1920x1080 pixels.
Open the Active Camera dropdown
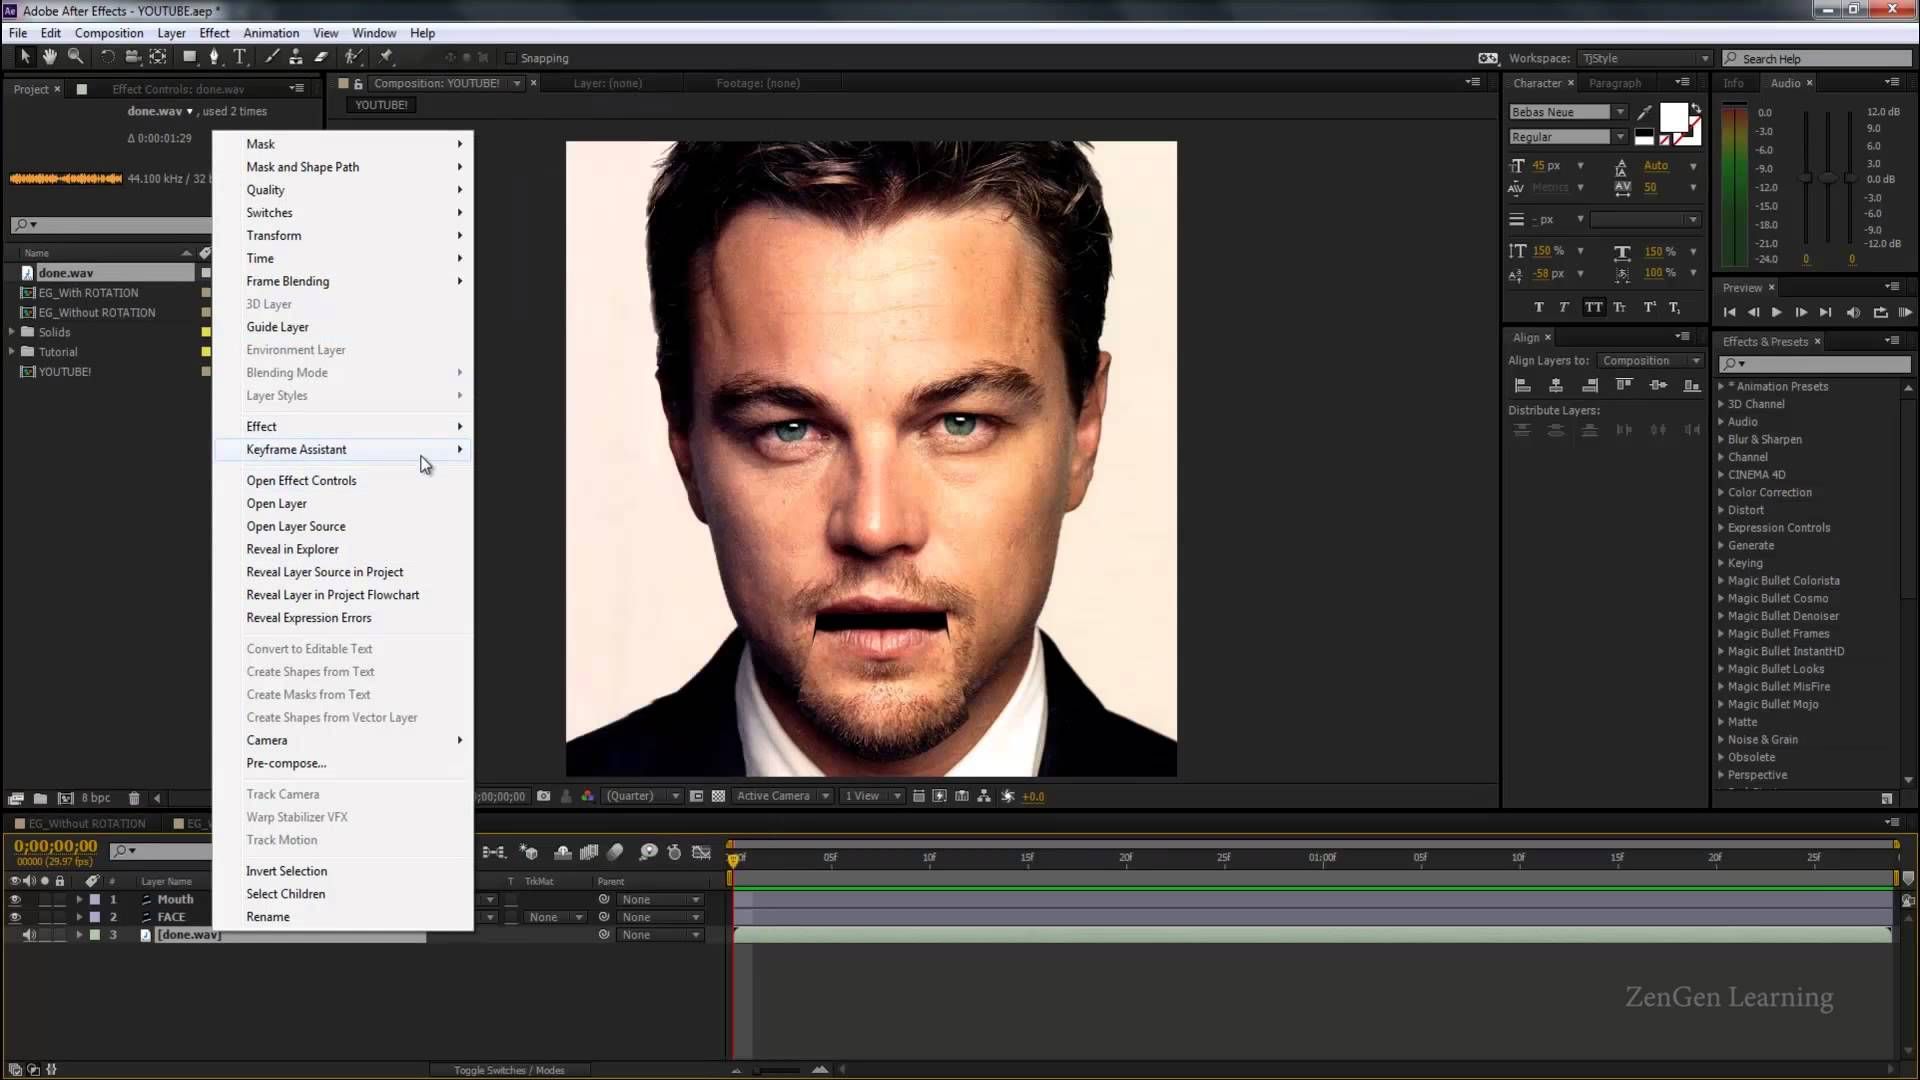point(782,797)
